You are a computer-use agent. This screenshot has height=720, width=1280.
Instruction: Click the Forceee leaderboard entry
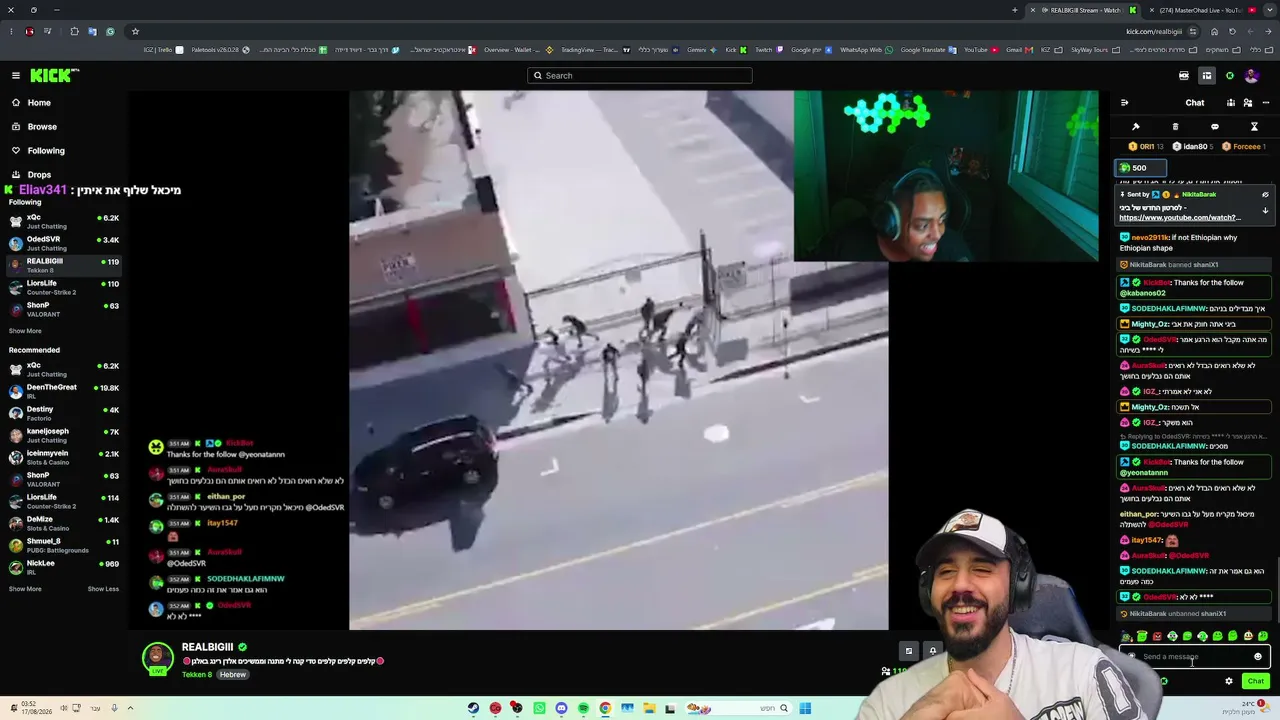point(1245,147)
